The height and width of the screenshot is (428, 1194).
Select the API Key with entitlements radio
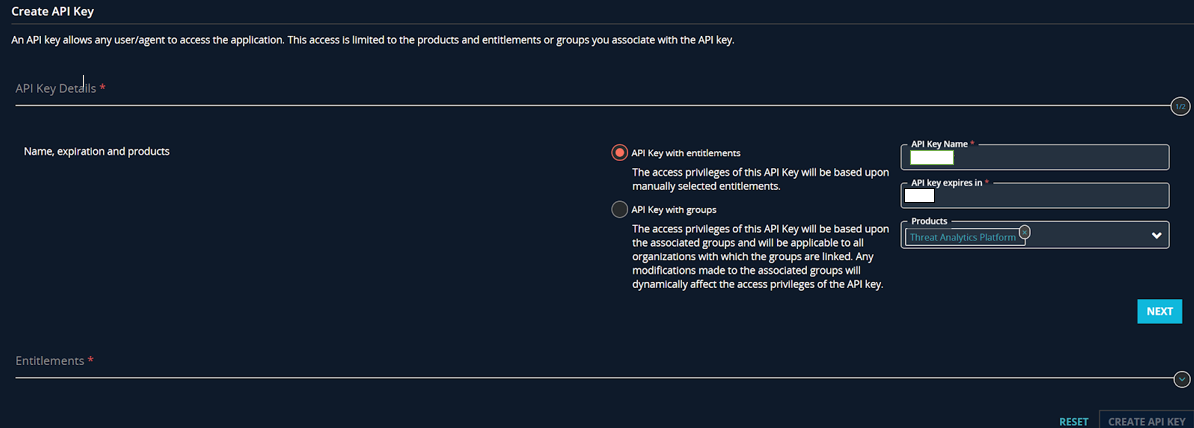pyautogui.click(x=620, y=153)
